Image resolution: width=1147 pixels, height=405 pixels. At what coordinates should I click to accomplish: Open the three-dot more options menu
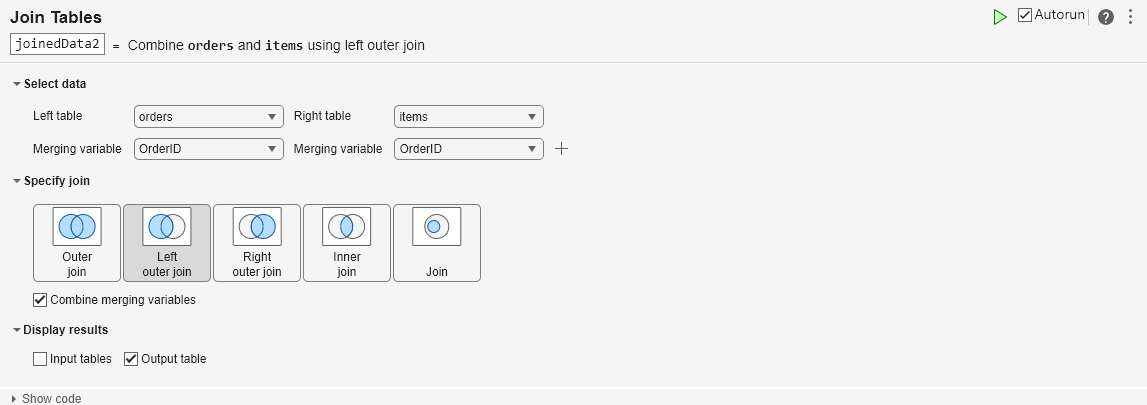click(1131, 17)
